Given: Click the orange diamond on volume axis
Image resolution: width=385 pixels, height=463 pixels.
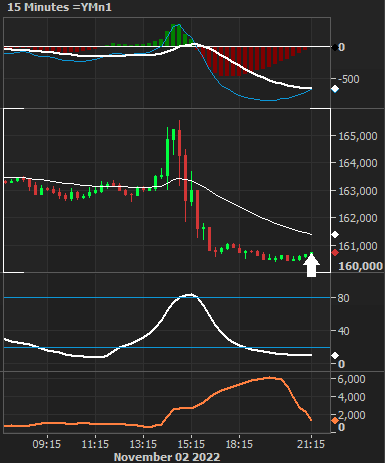Looking at the screenshot, I should coord(335,421).
